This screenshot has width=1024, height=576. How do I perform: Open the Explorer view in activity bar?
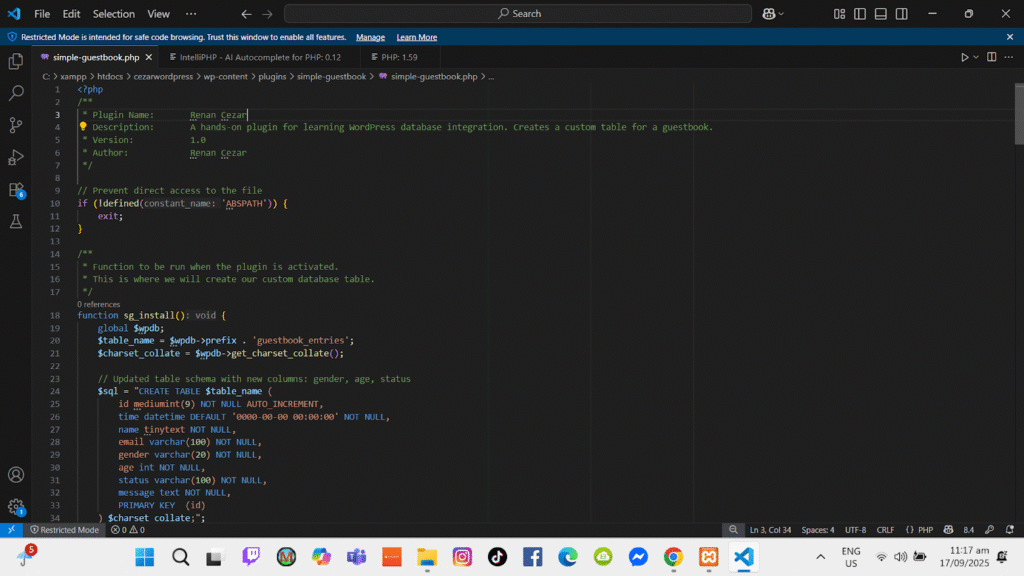tap(16, 61)
